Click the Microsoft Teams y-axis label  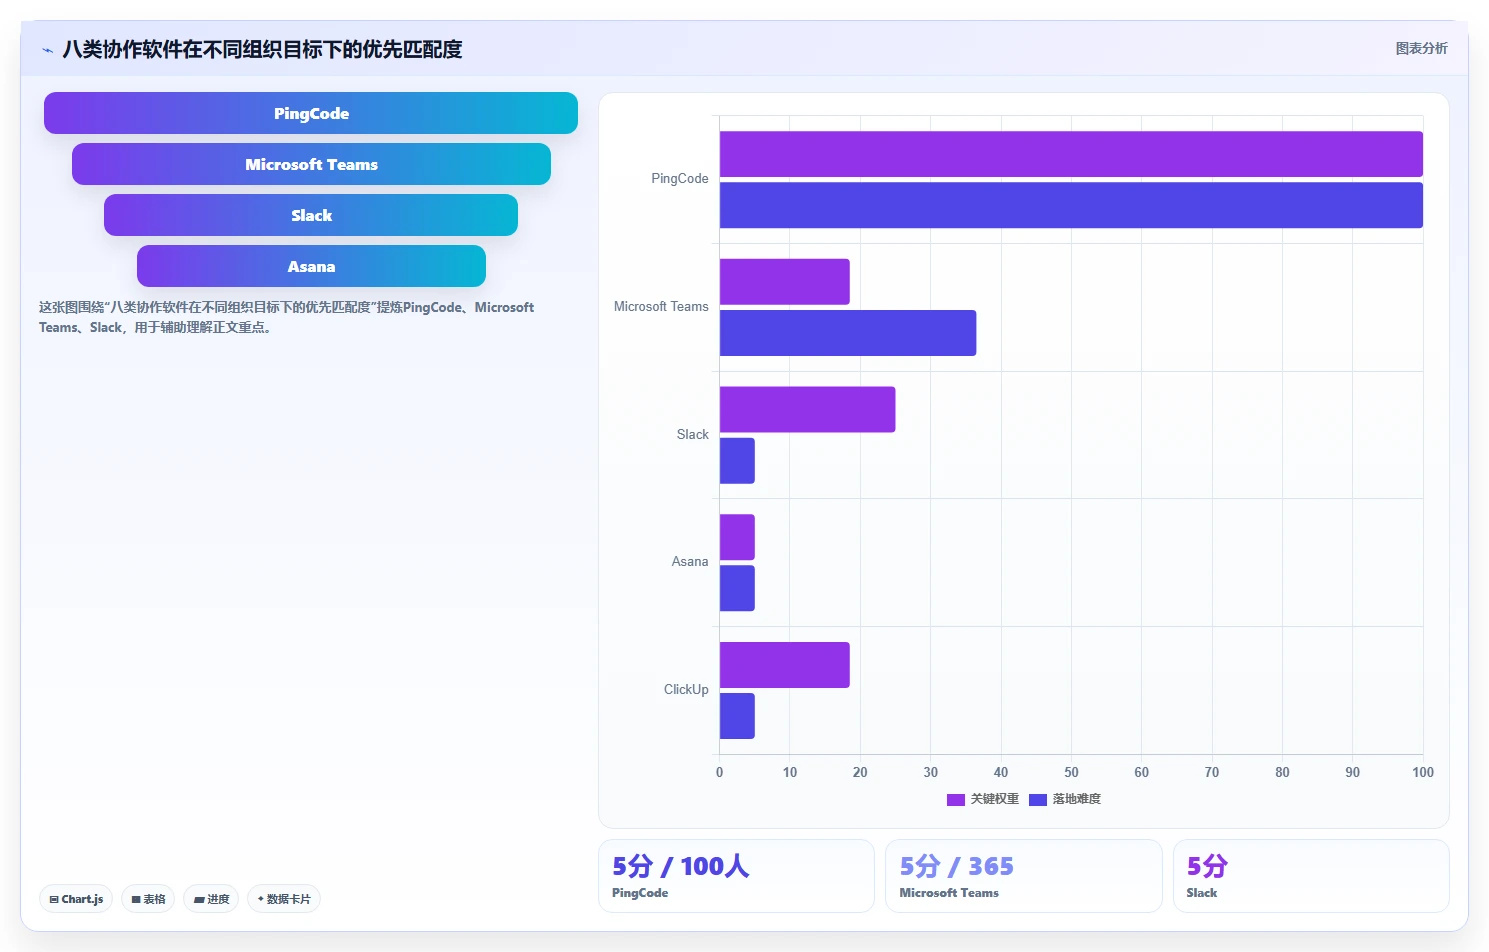(x=661, y=307)
